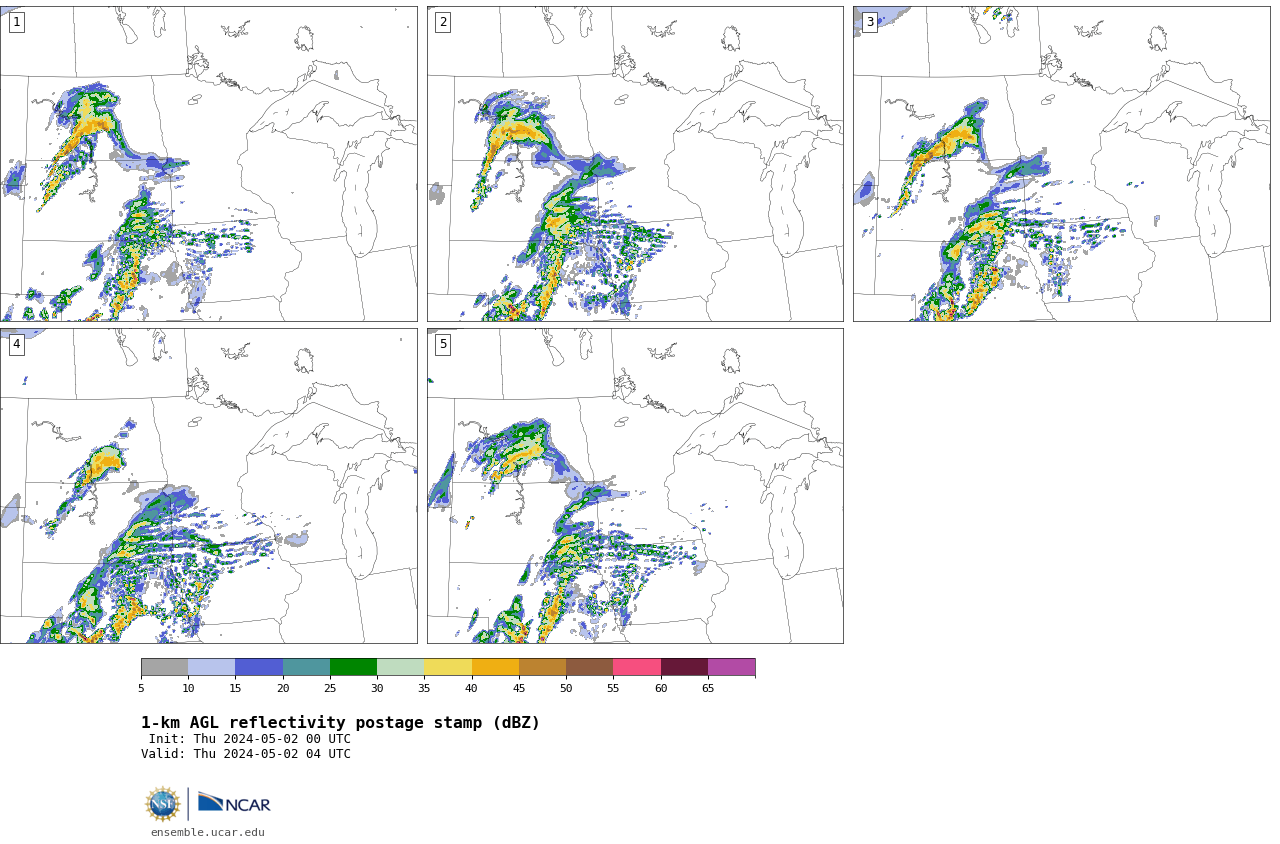This screenshot has width=1280, height=844.
Task: Open ensemble member 2 reflectivity map
Action: (x=635, y=164)
